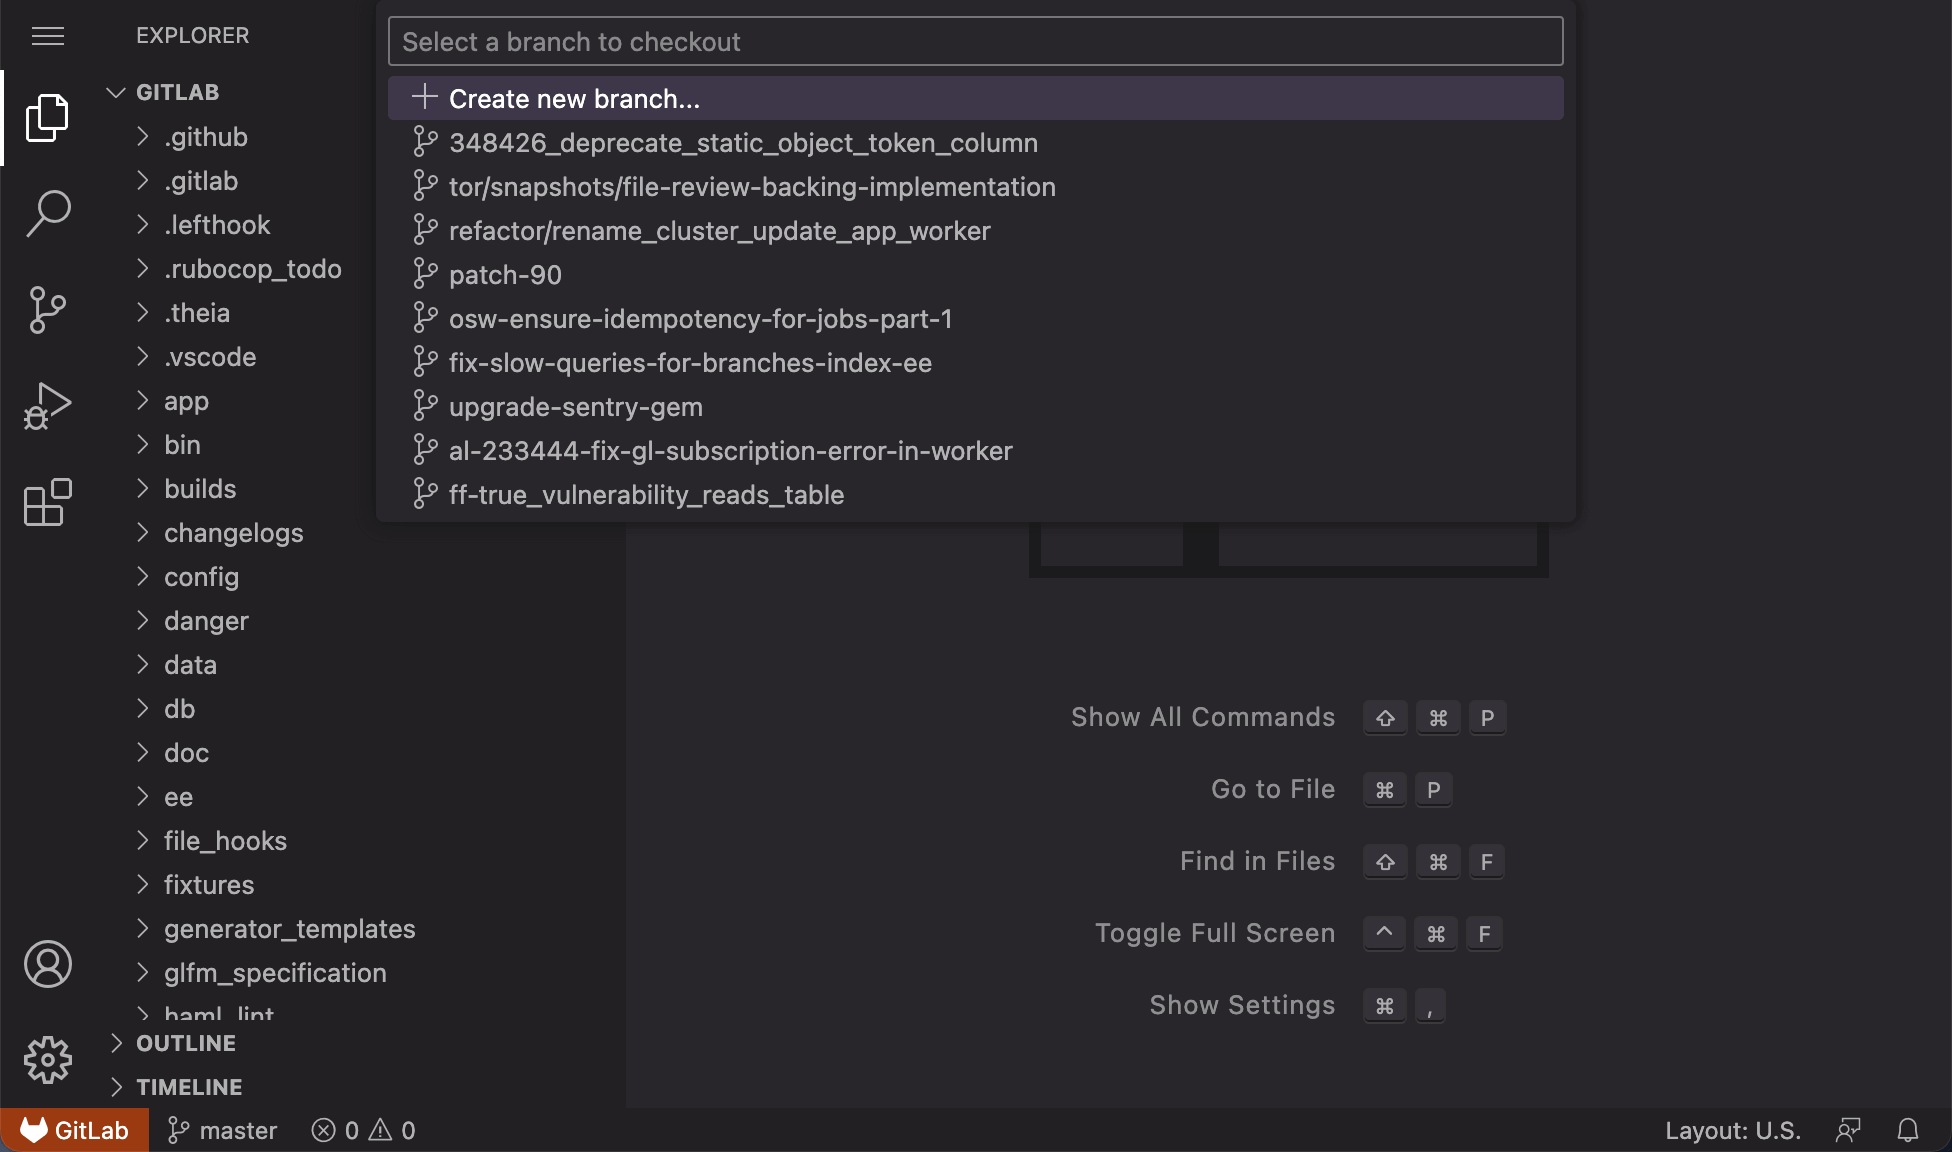The width and height of the screenshot is (1952, 1152).
Task: Open the Extensions view
Action: coord(47,503)
